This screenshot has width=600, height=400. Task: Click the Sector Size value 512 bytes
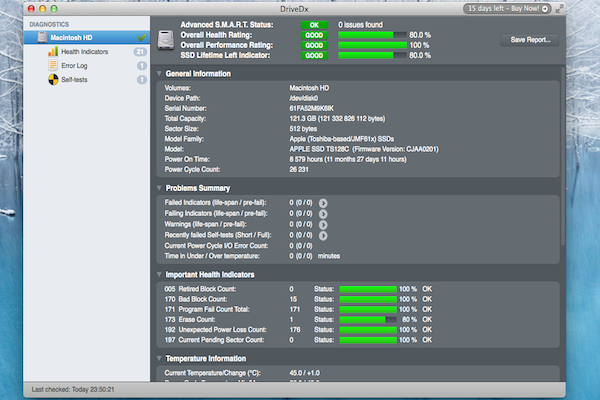303,129
